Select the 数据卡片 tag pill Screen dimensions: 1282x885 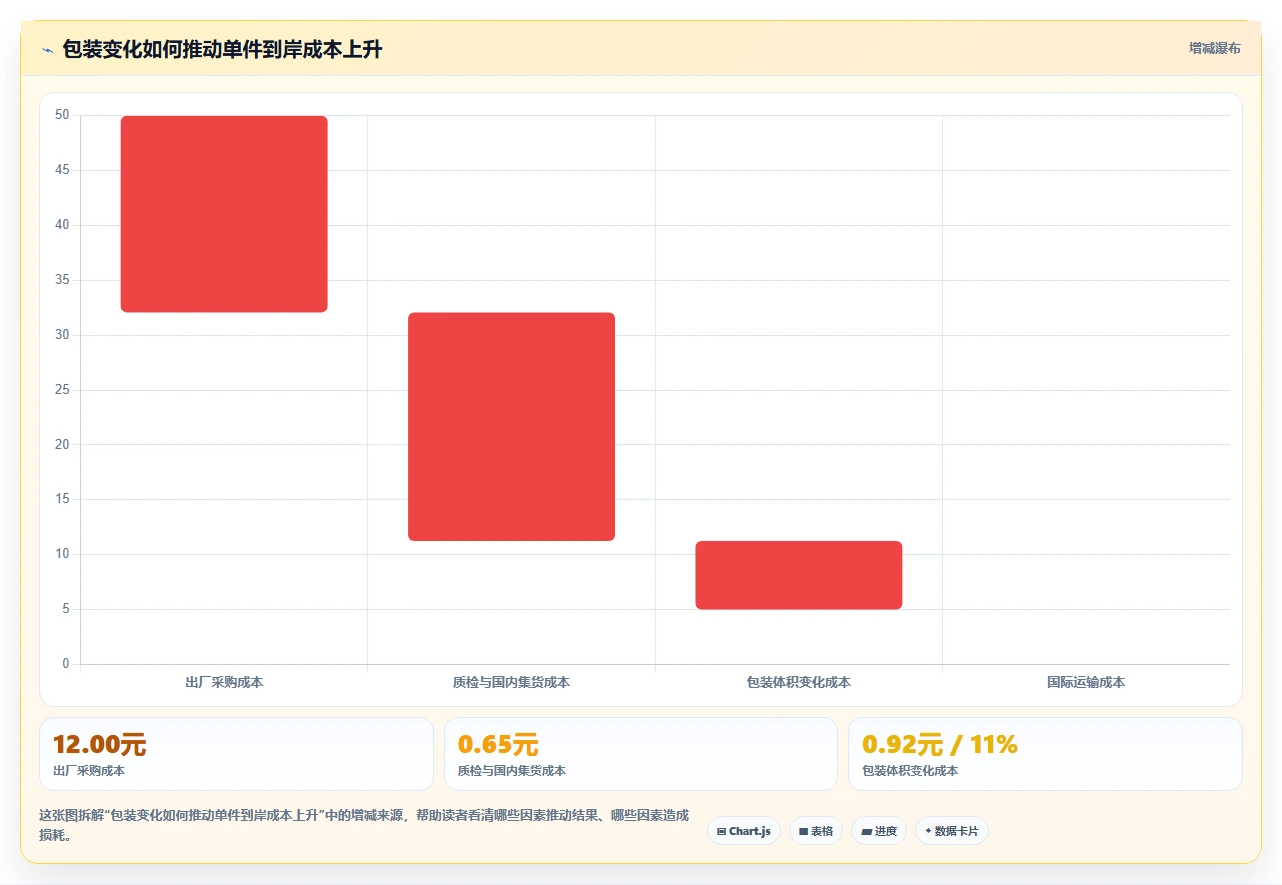tap(952, 831)
